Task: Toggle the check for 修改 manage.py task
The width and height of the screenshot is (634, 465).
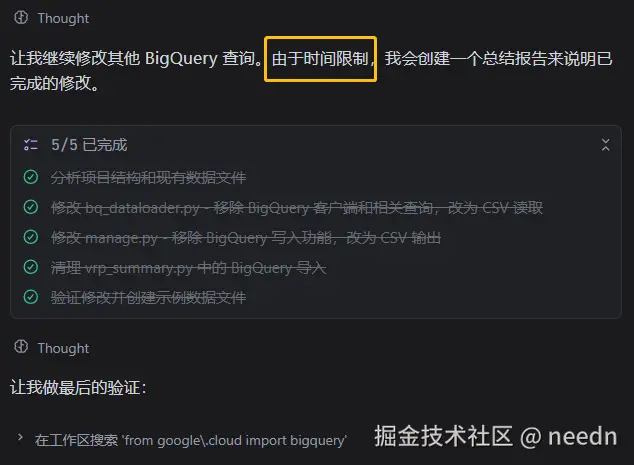Action: coord(31,237)
